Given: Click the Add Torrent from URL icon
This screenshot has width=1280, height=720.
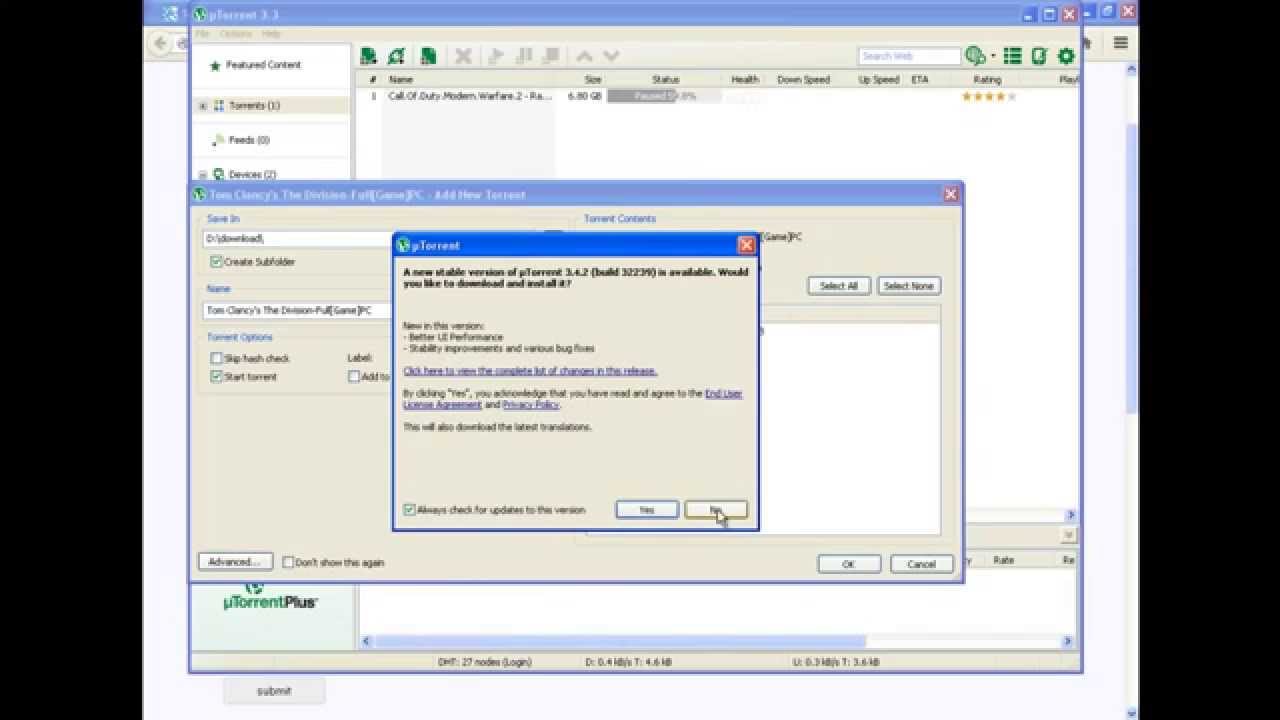Looking at the screenshot, I should (x=397, y=56).
